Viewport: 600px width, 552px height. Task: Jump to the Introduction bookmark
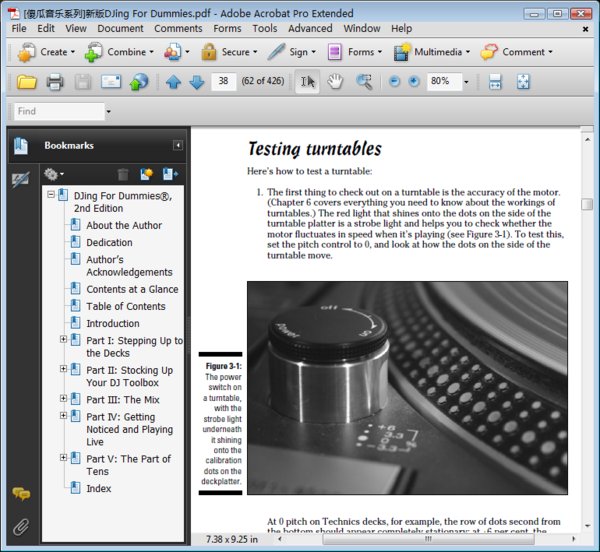(113, 324)
